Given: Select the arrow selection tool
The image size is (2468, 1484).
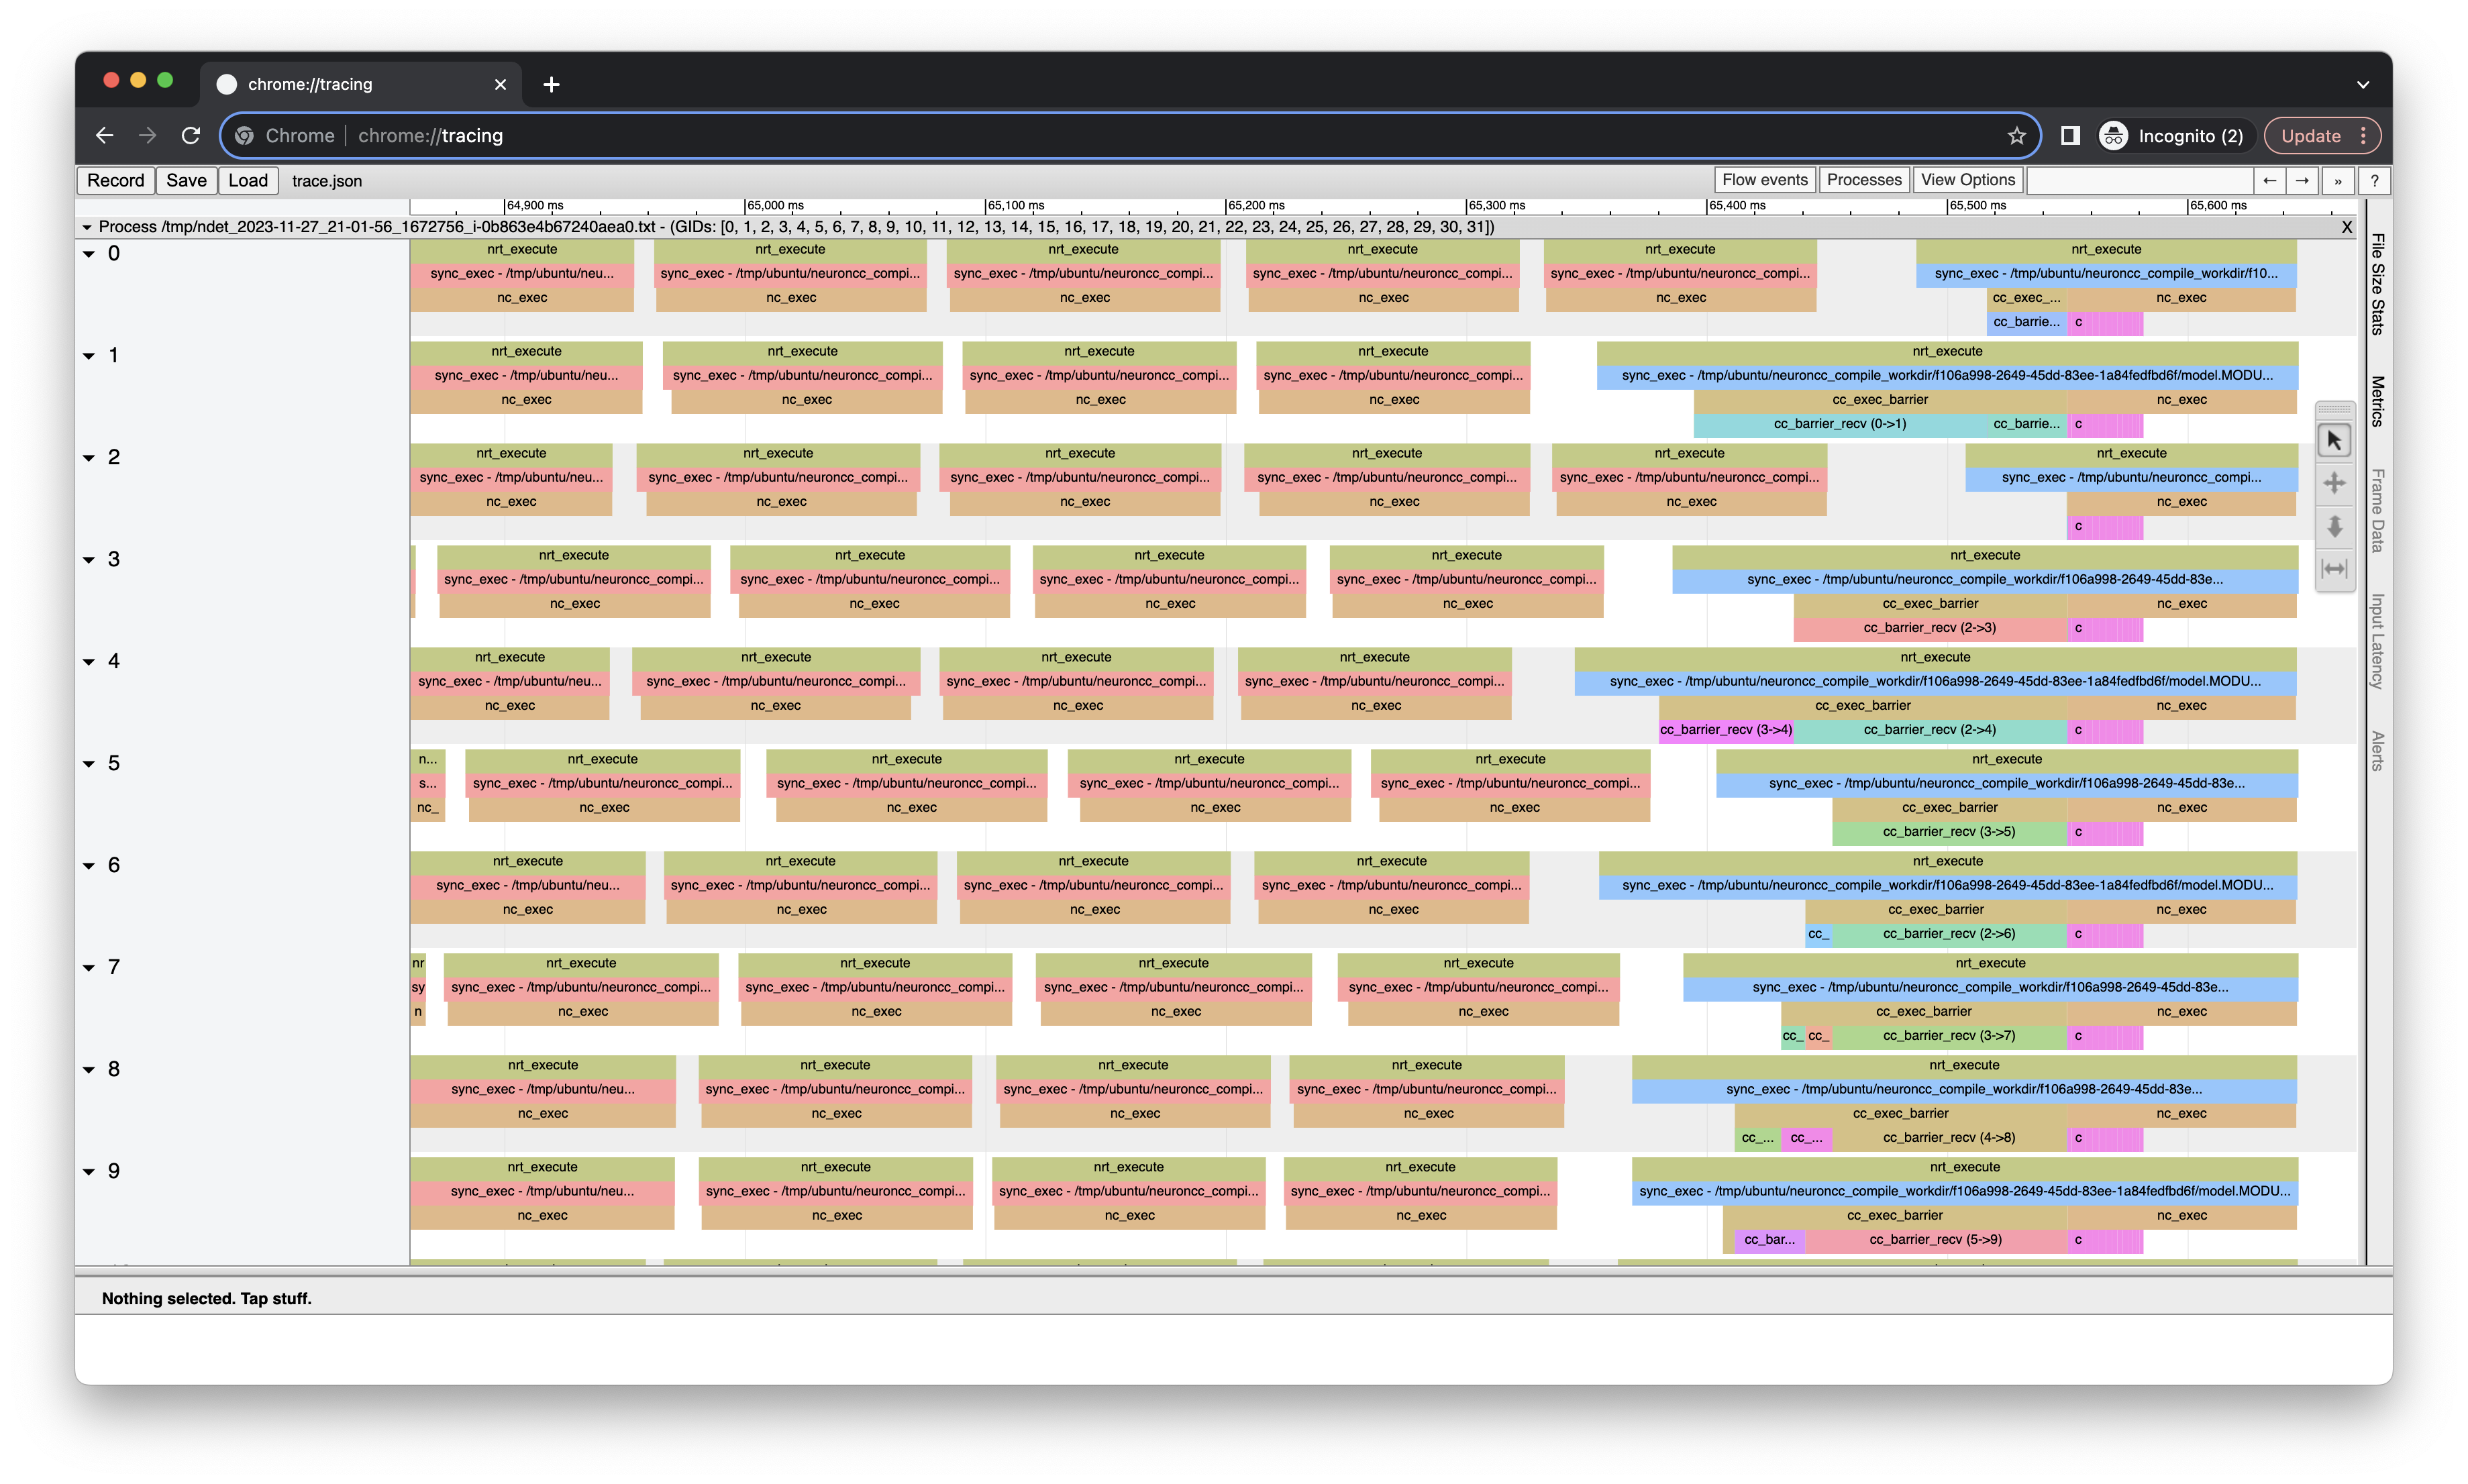Looking at the screenshot, I should point(2335,440).
